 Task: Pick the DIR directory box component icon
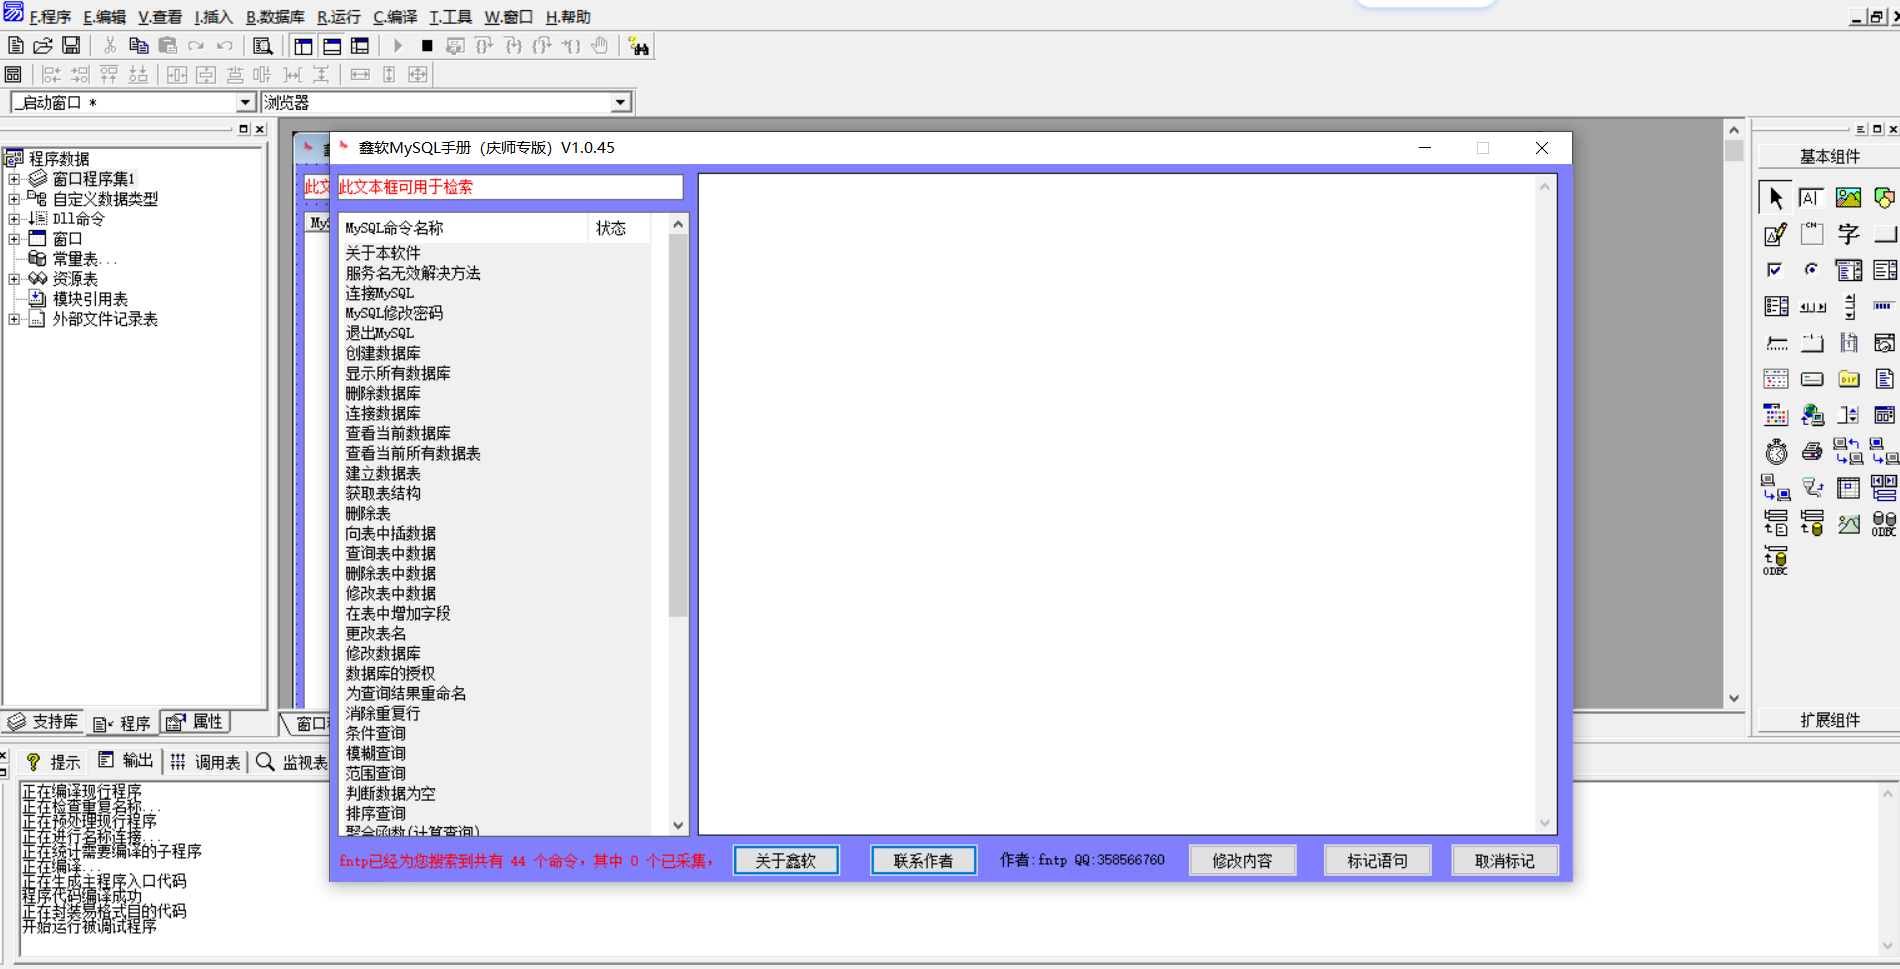(1848, 379)
